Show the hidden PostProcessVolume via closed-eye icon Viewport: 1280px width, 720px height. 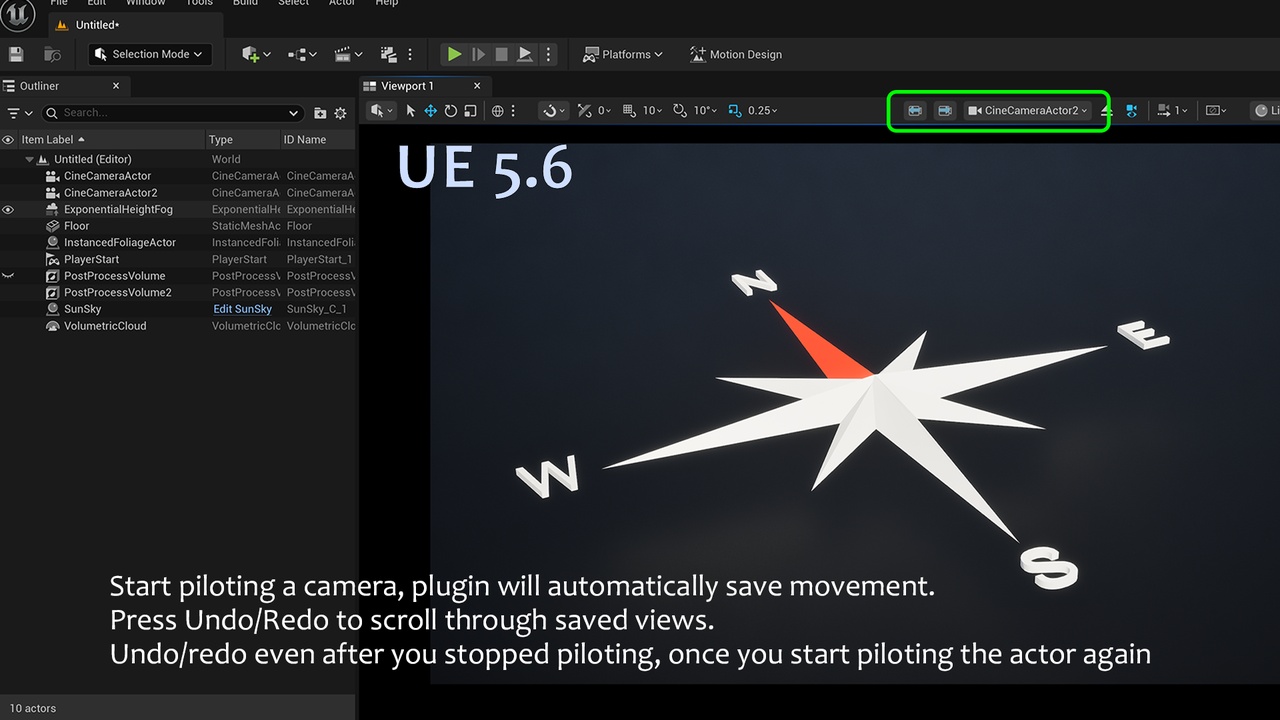tap(8, 275)
